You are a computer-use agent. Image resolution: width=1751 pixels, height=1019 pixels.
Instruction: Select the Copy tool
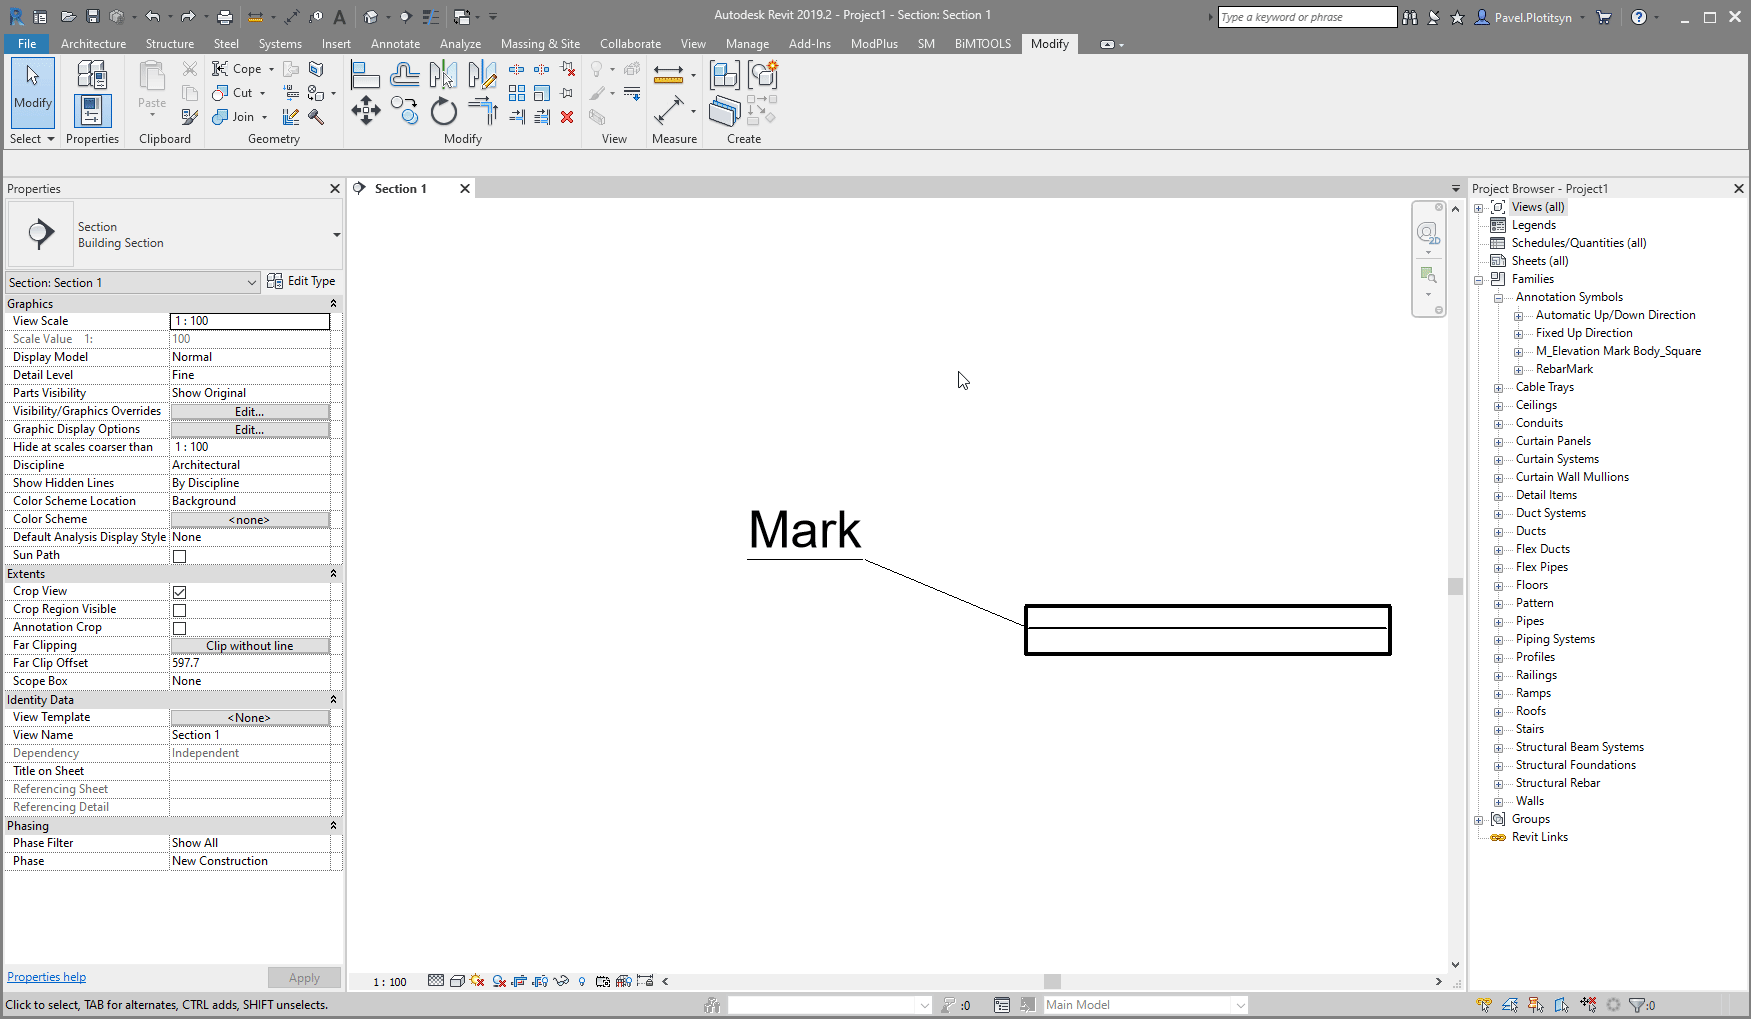point(405,112)
